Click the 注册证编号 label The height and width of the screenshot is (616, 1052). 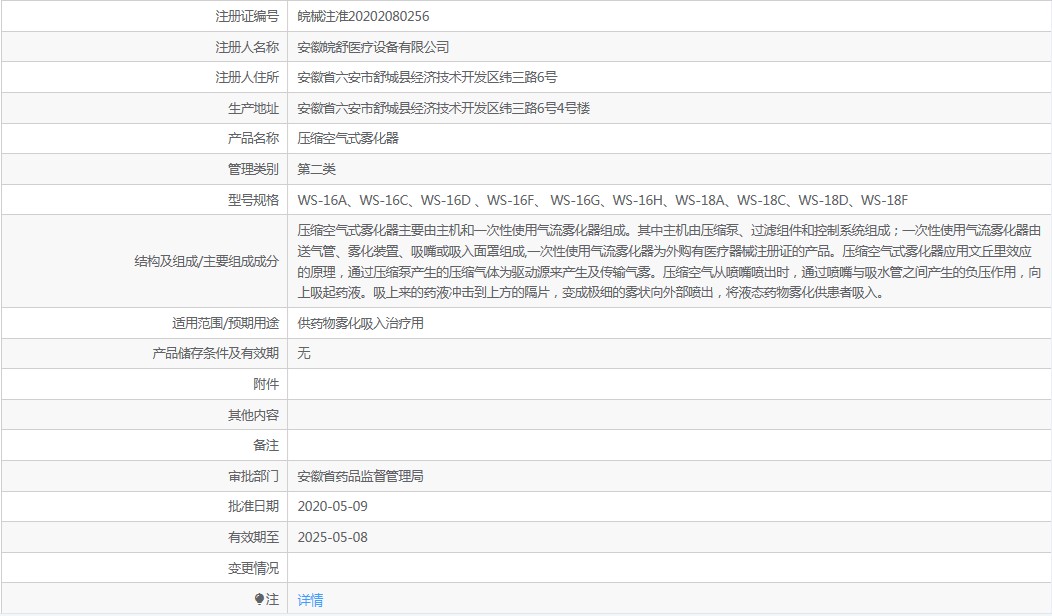247,16
